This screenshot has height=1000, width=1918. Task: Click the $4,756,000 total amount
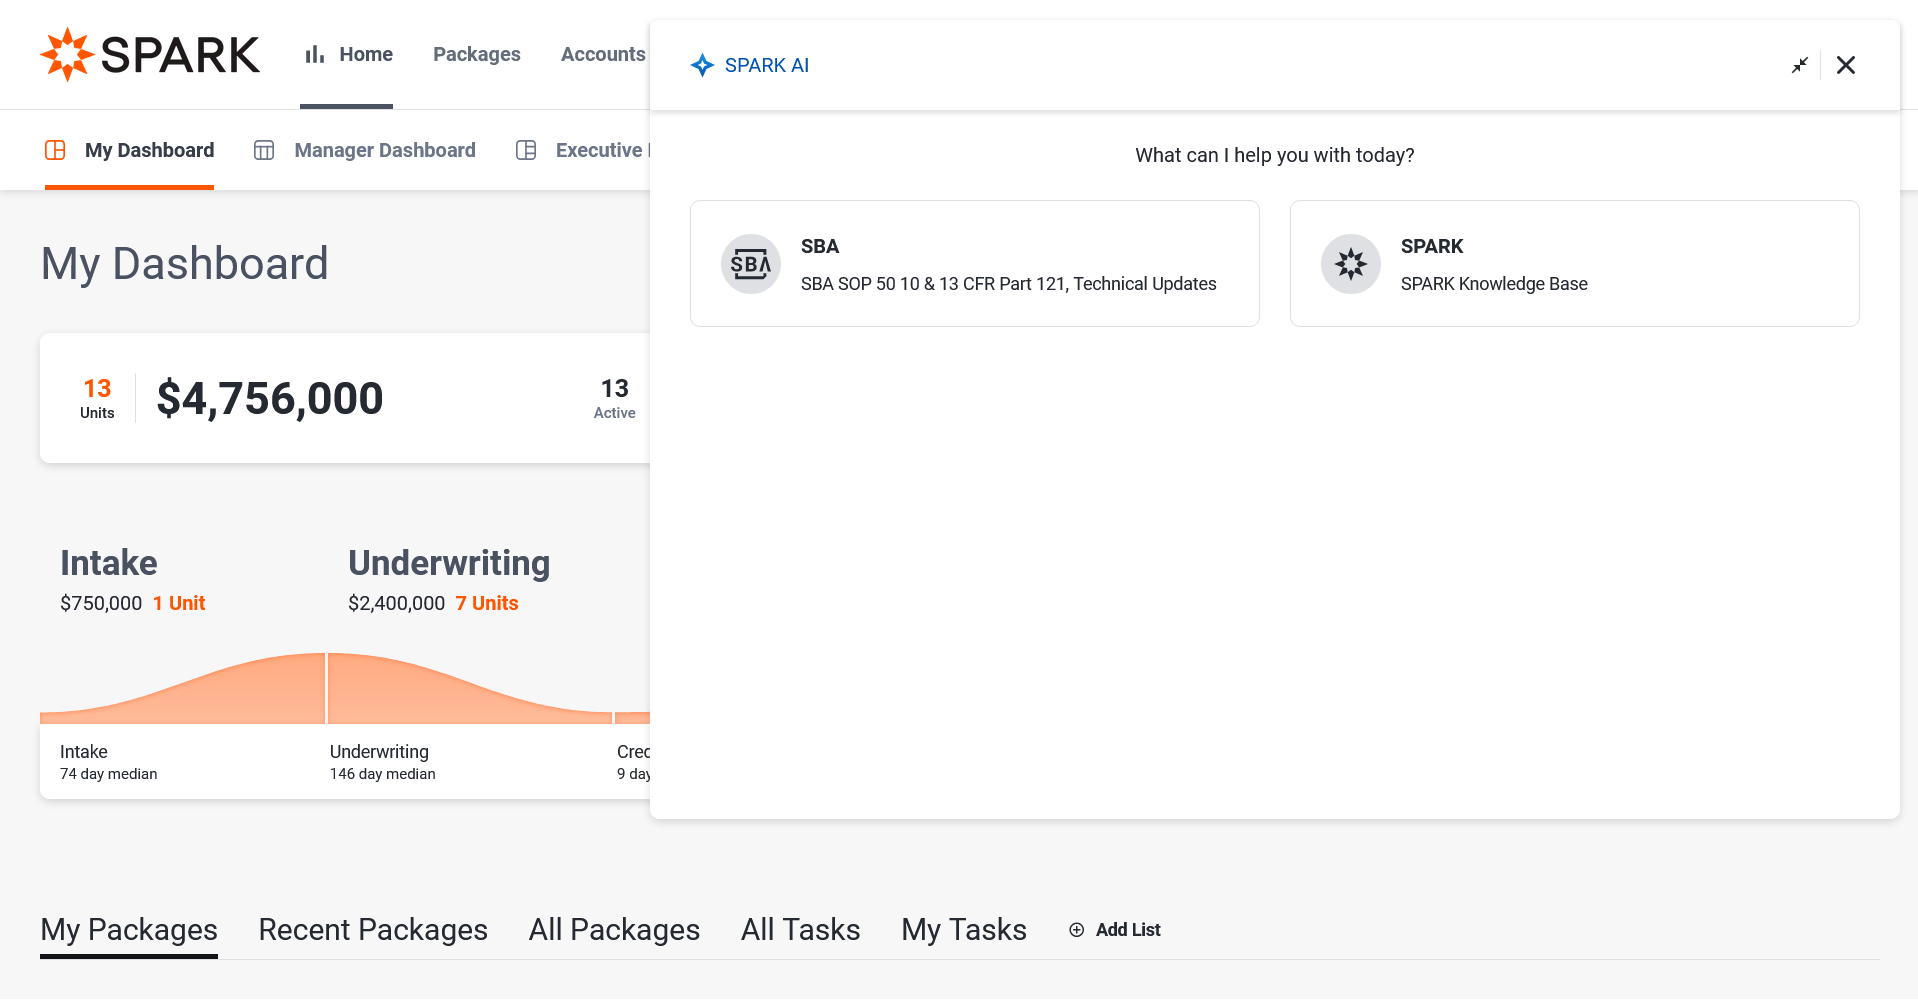pos(270,398)
